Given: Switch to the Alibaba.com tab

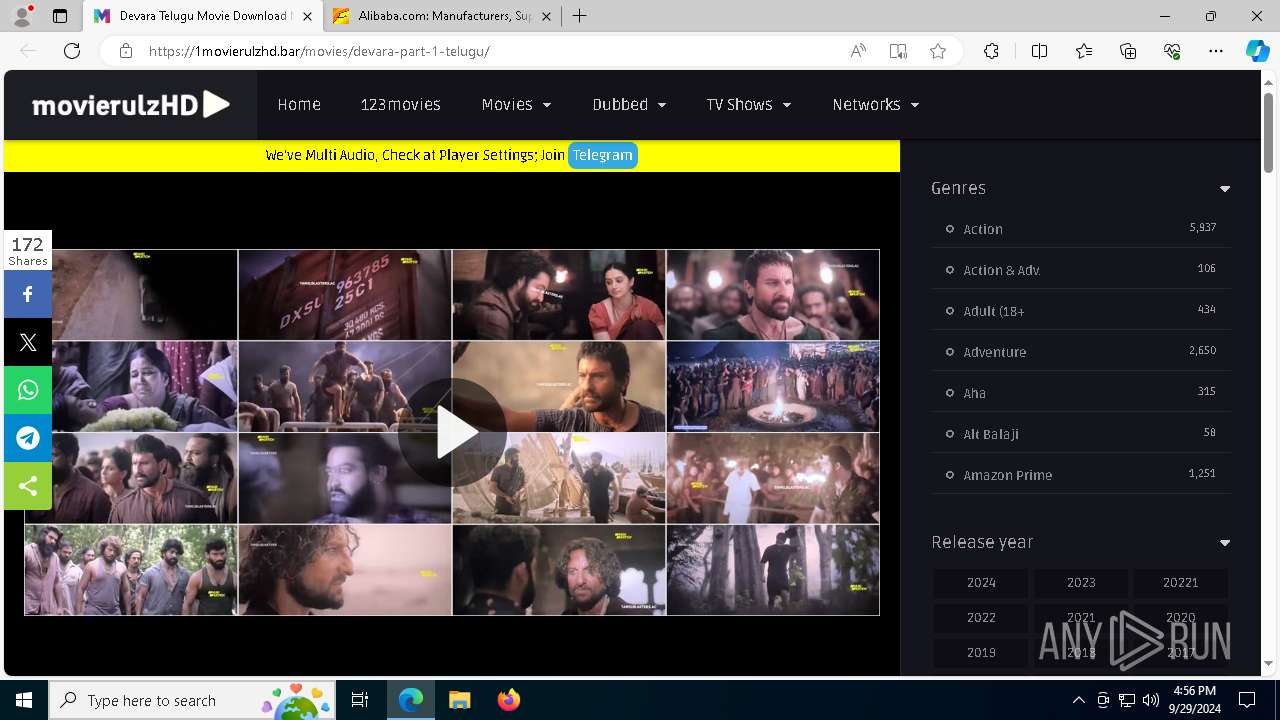Looking at the screenshot, I should [444, 16].
